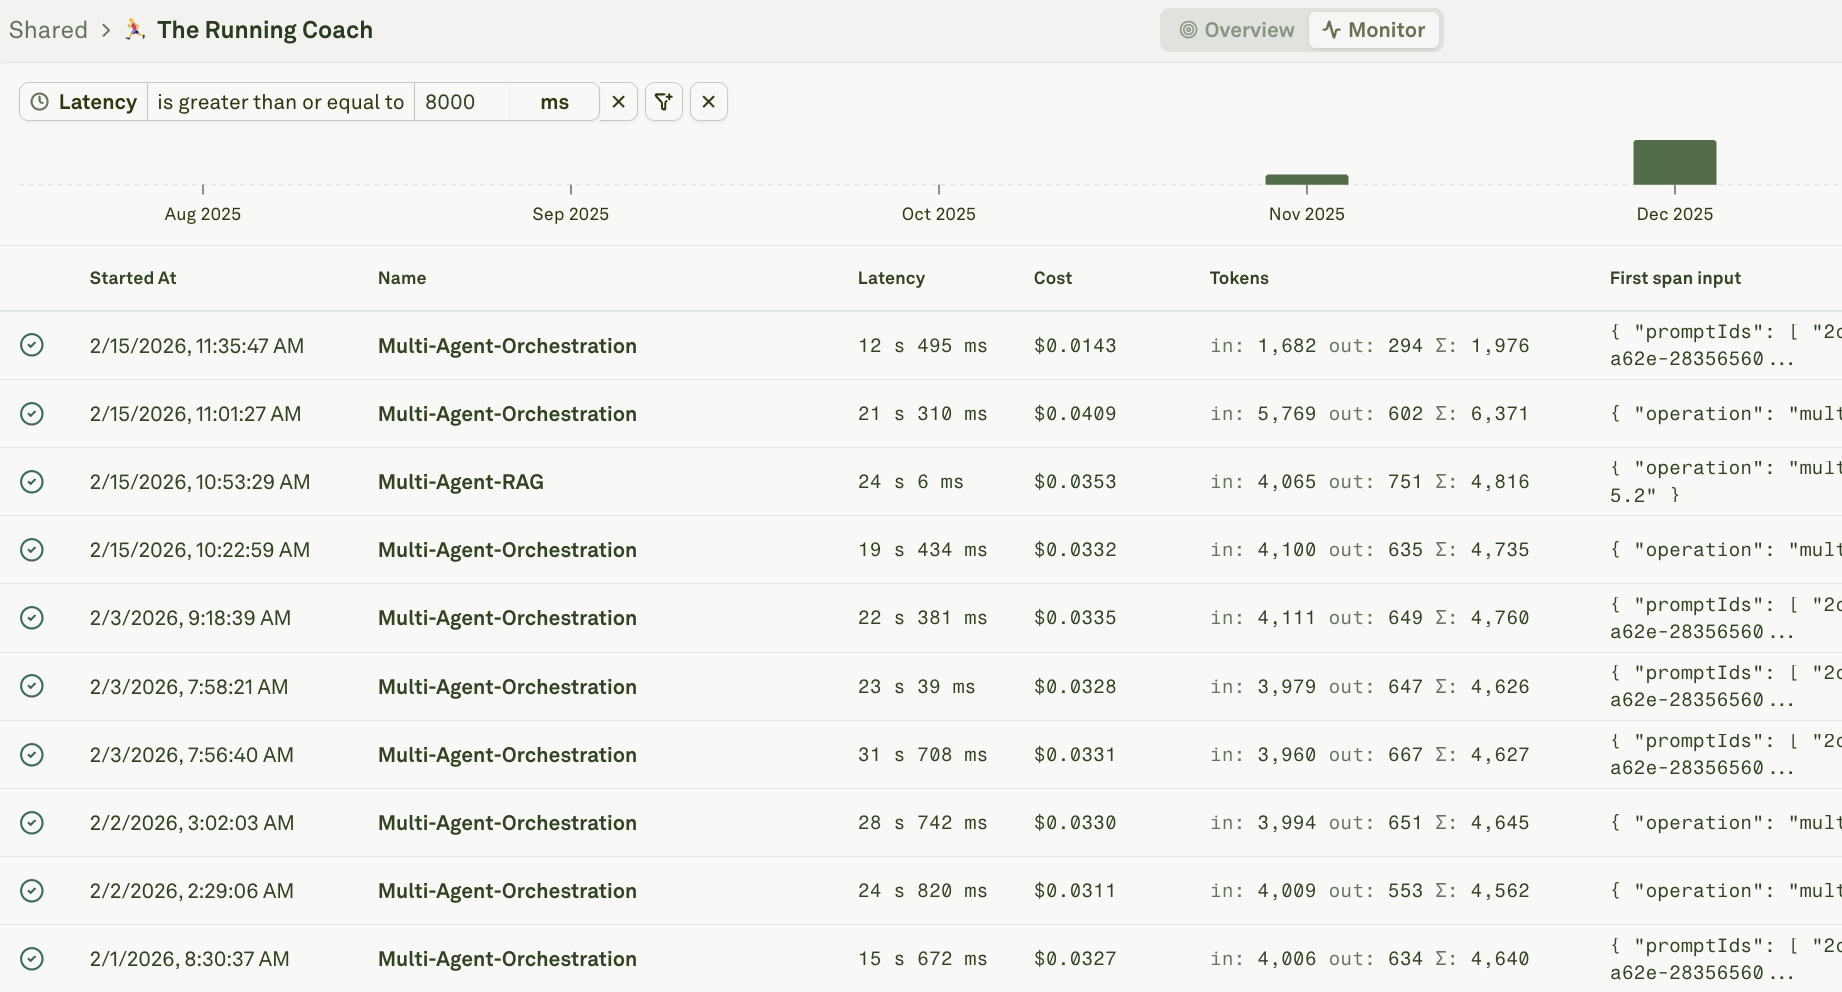Click the Overview target icon
This screenshot has width=1842, height=992.
tap(1188, 30)
